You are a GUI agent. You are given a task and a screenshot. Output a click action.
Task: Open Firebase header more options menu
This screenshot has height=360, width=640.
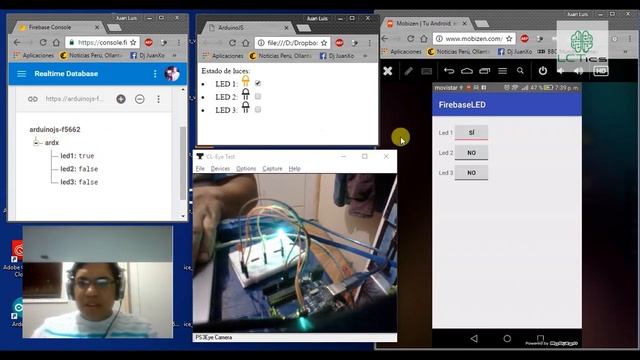point(155,74)
